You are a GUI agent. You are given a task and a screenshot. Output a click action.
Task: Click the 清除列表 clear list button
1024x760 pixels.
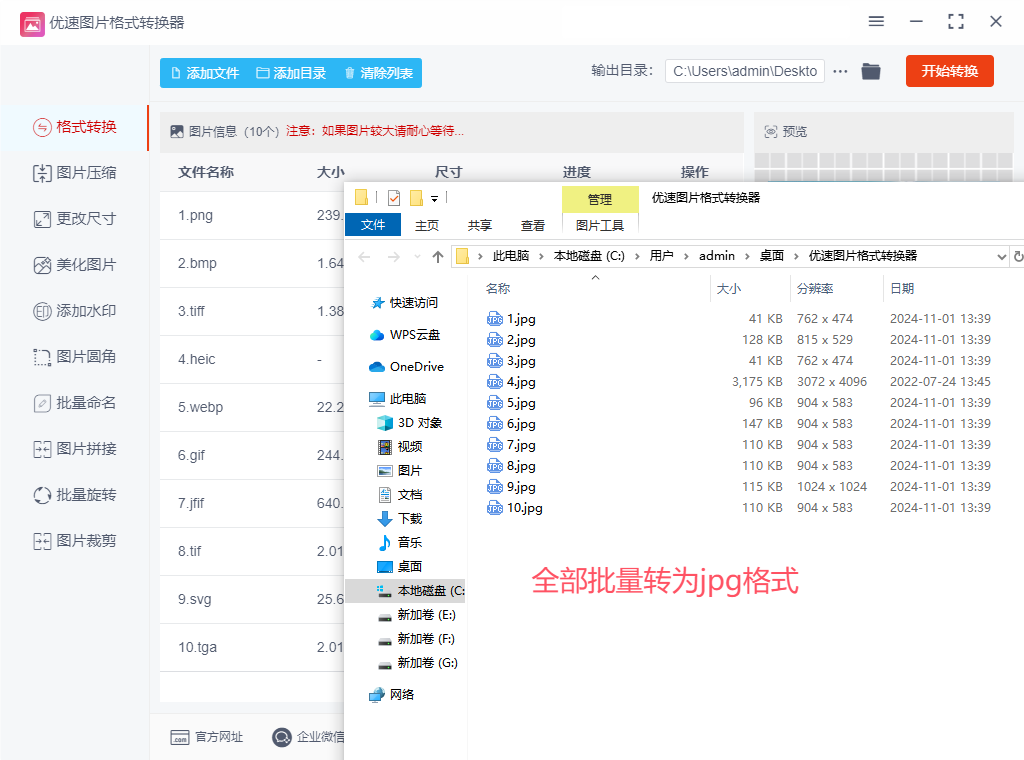click(379, 73)
